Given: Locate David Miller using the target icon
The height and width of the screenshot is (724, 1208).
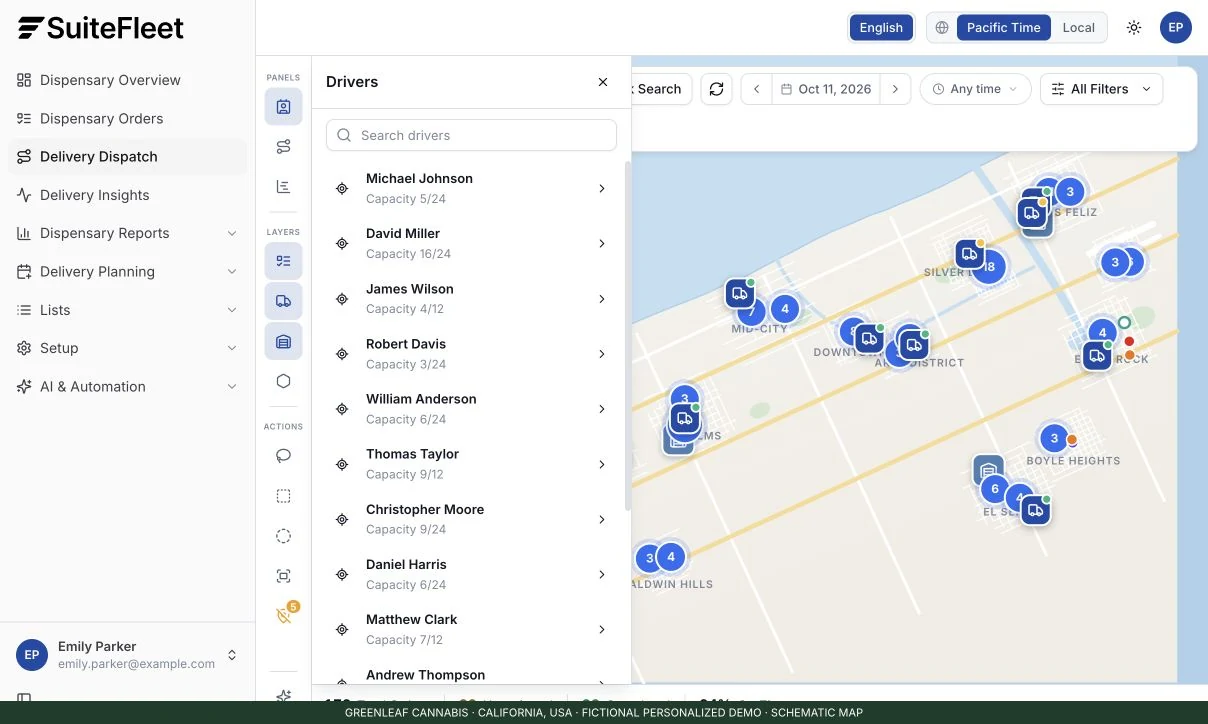Looking at the screenshot, I should click(x=342, y=243).
